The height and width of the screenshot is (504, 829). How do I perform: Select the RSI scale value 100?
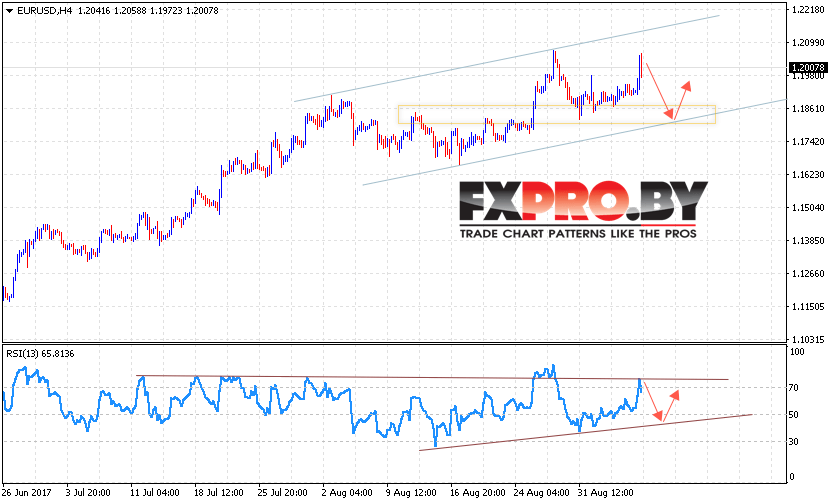(x=797, y=352)
